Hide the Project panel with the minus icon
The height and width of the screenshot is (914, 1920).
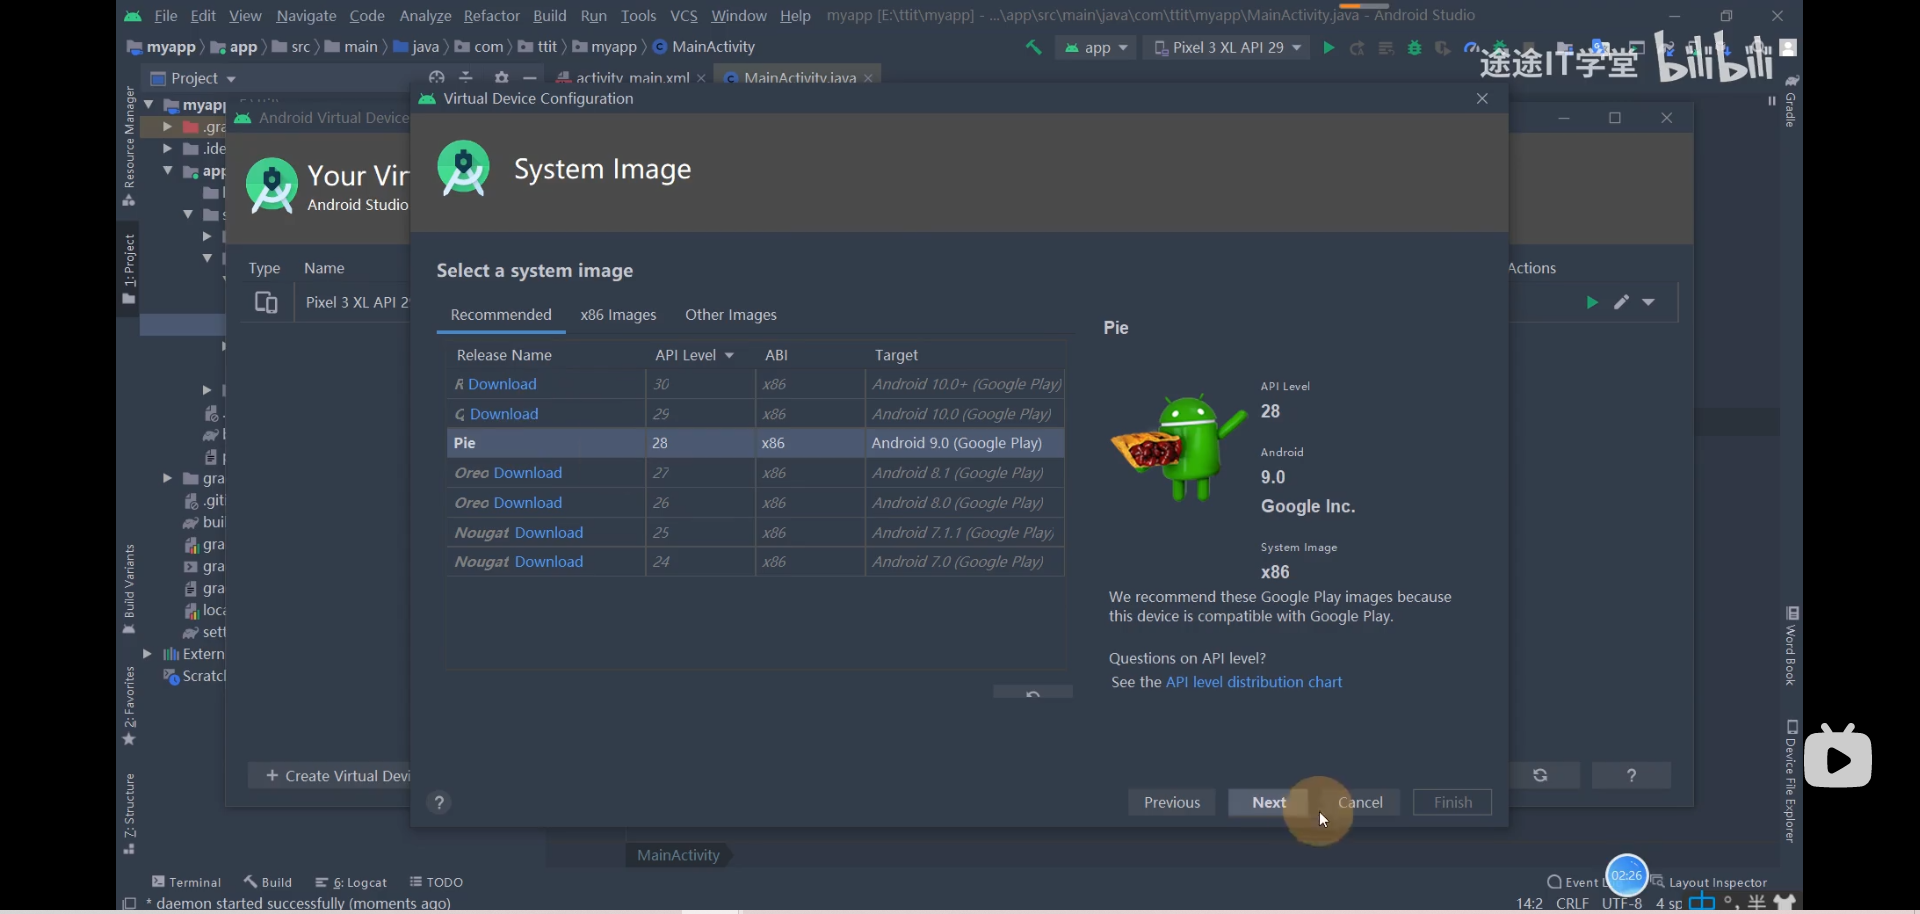coord(530,77)
